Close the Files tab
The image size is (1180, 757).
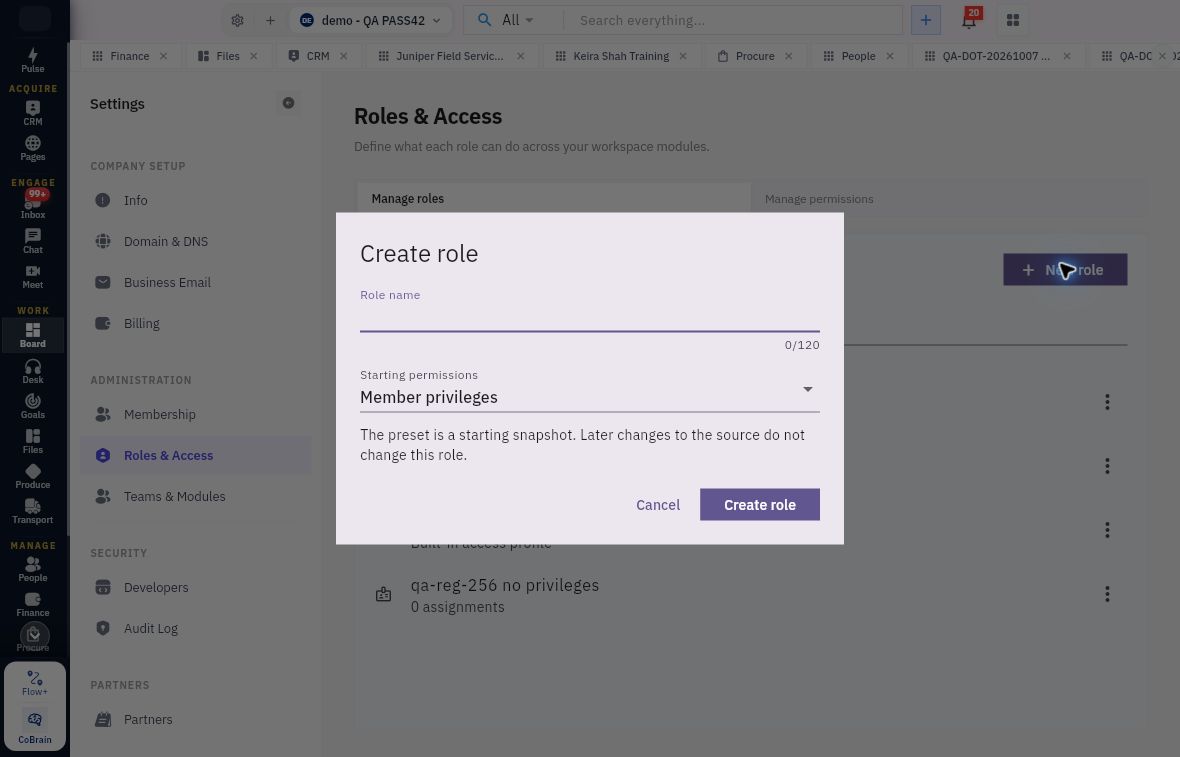(254, 56)
